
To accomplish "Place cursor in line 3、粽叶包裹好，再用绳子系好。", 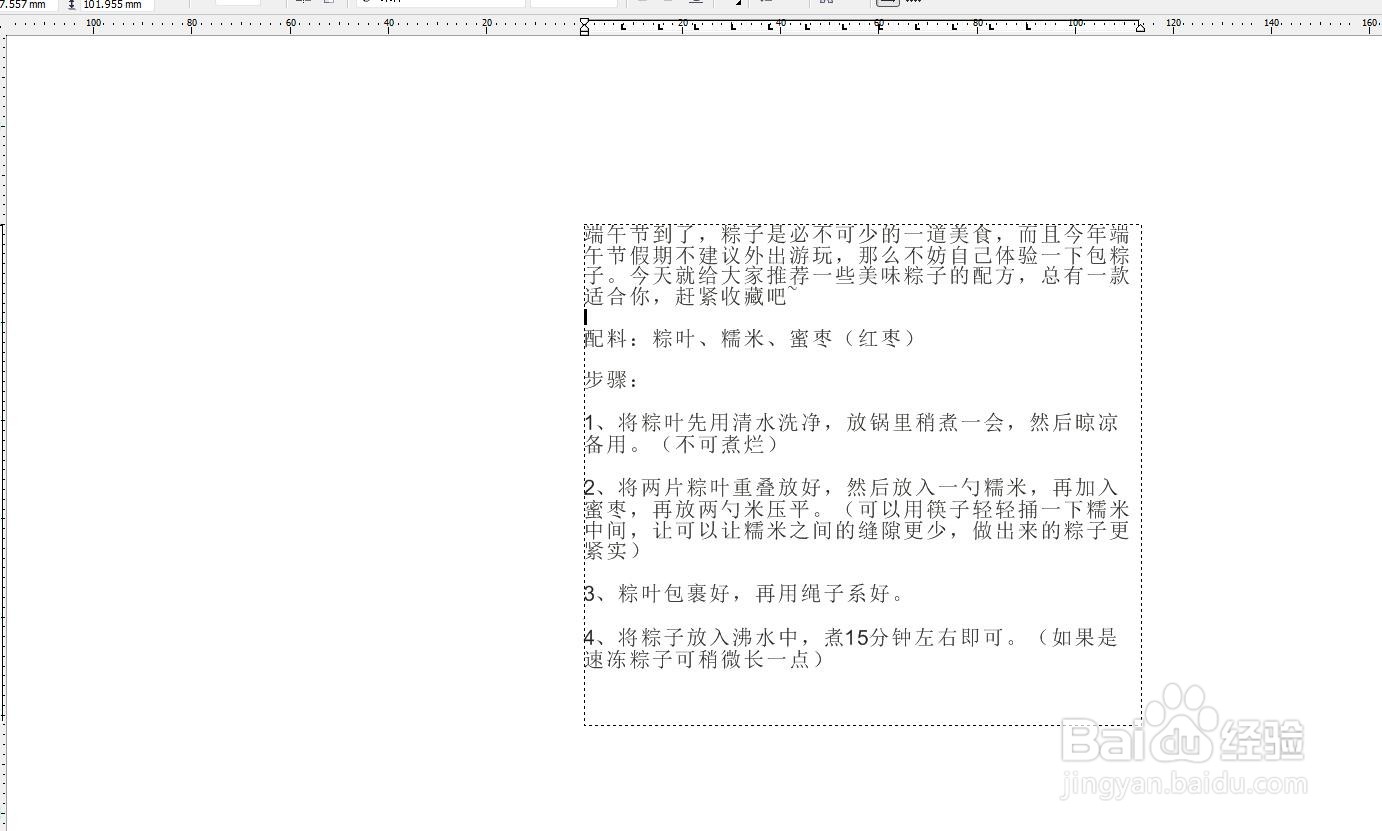I will click(745, 594).
